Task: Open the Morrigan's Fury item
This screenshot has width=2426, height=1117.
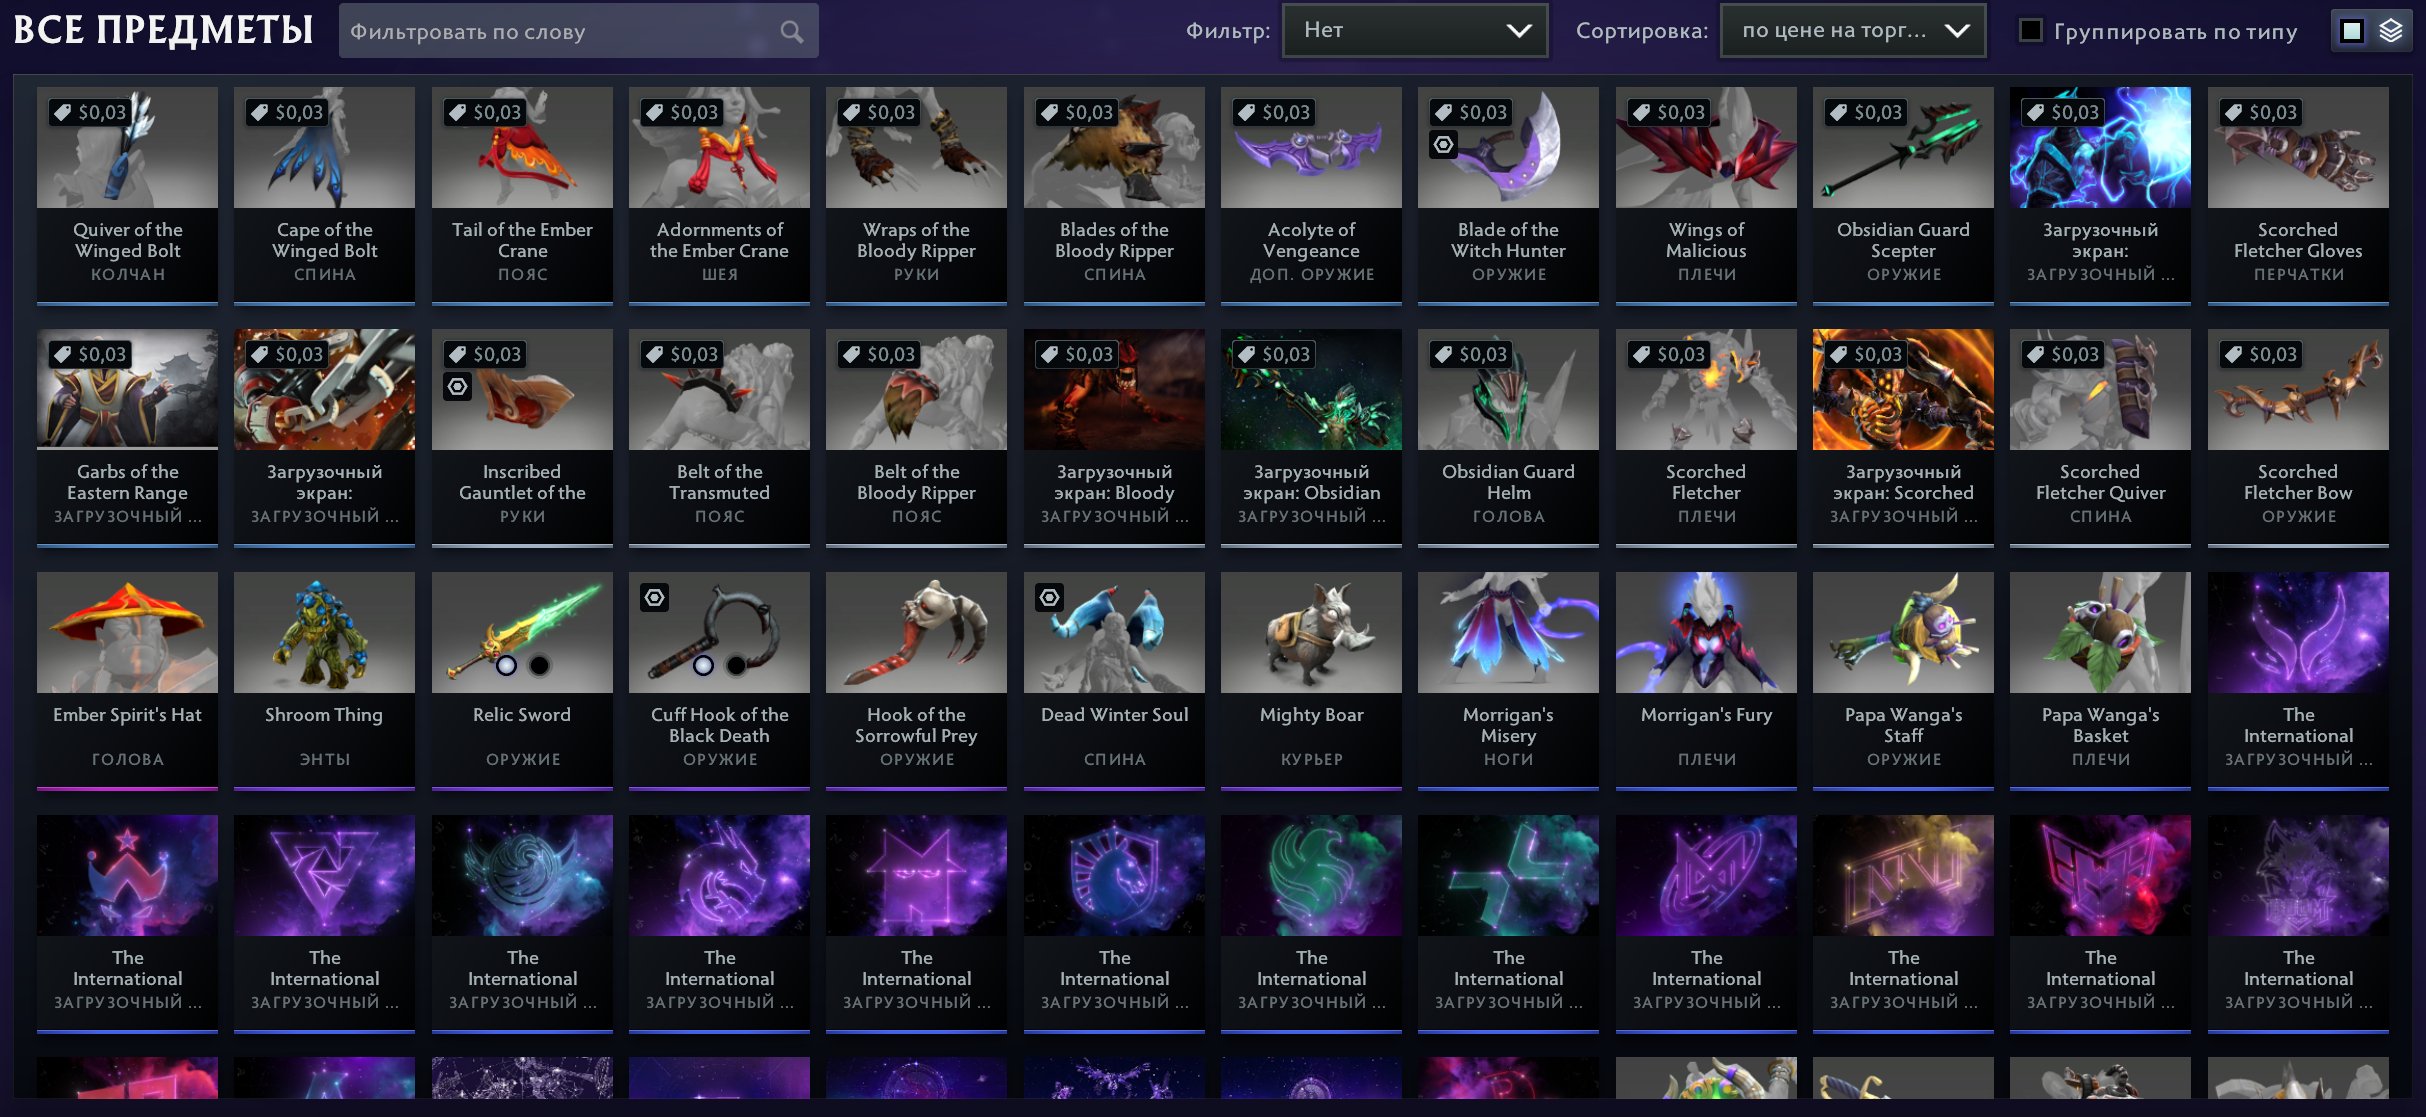Action: (x=1706, y=679)
